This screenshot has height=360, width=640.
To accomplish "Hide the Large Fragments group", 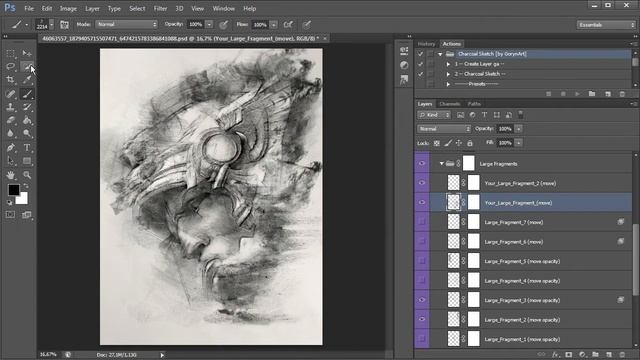I will pyautogui.click(x=422, y=164).
